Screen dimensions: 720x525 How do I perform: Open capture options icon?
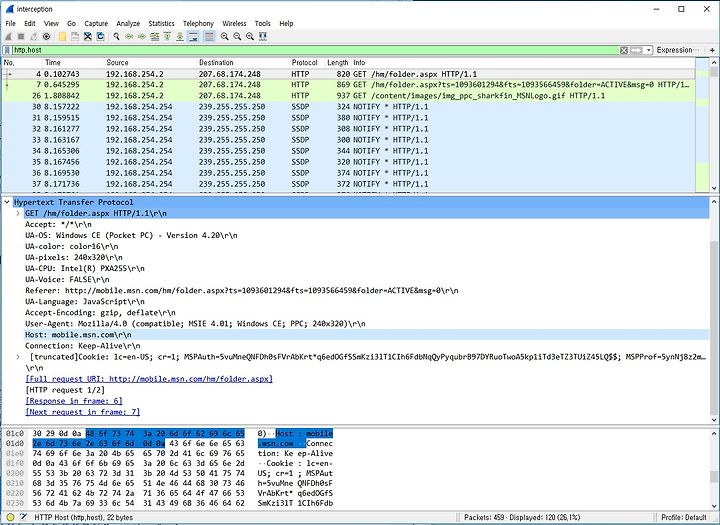point(46,37)
